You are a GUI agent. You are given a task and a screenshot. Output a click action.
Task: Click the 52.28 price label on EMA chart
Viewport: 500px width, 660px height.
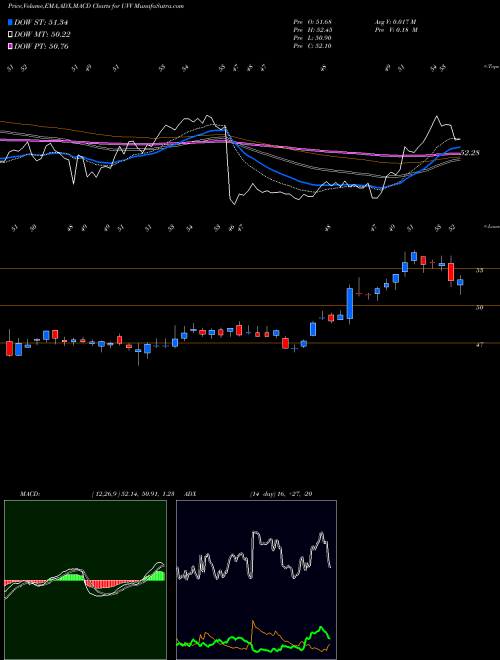pos(470,153)
